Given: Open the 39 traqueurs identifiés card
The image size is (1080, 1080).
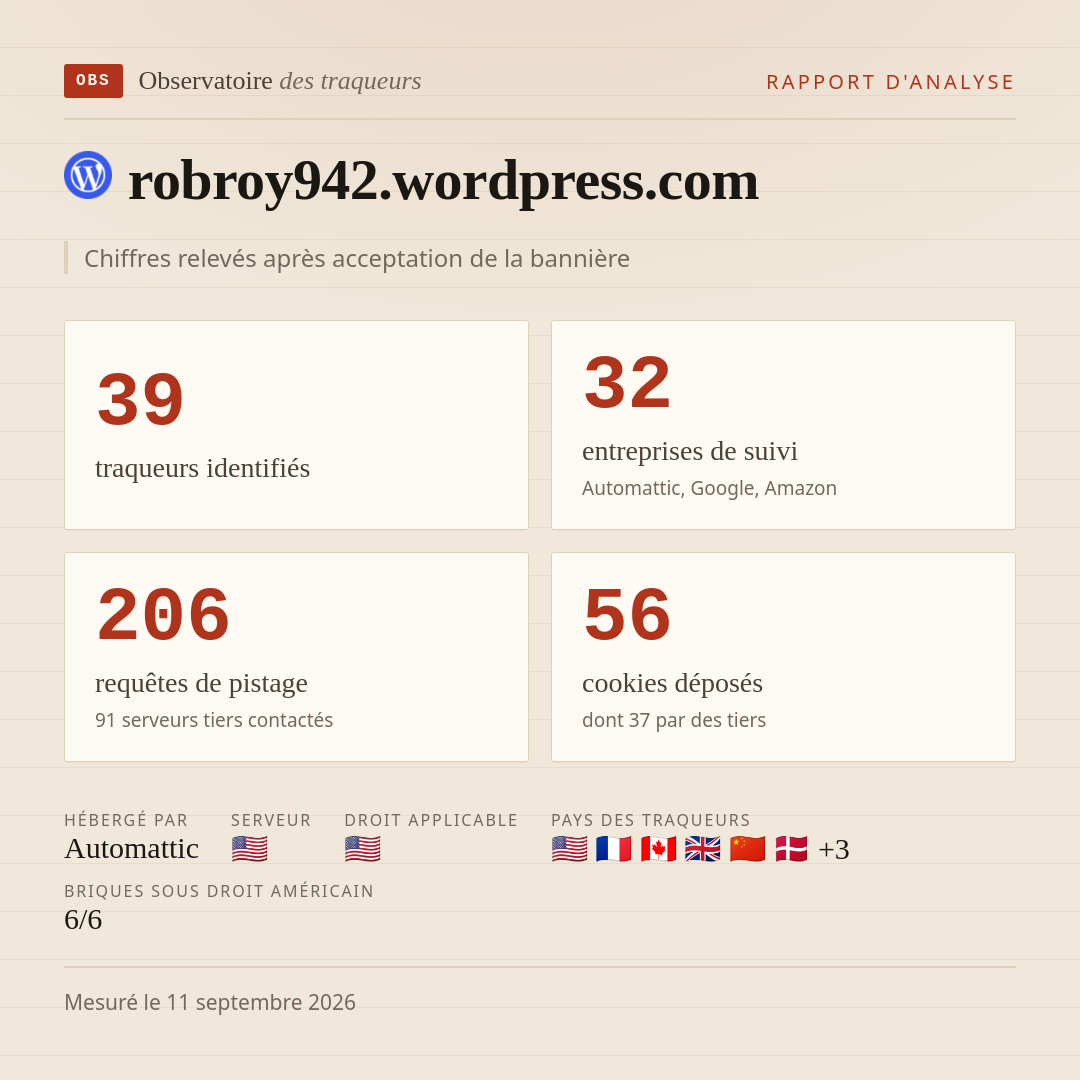Looking at the screenshot, I should 296,425.
